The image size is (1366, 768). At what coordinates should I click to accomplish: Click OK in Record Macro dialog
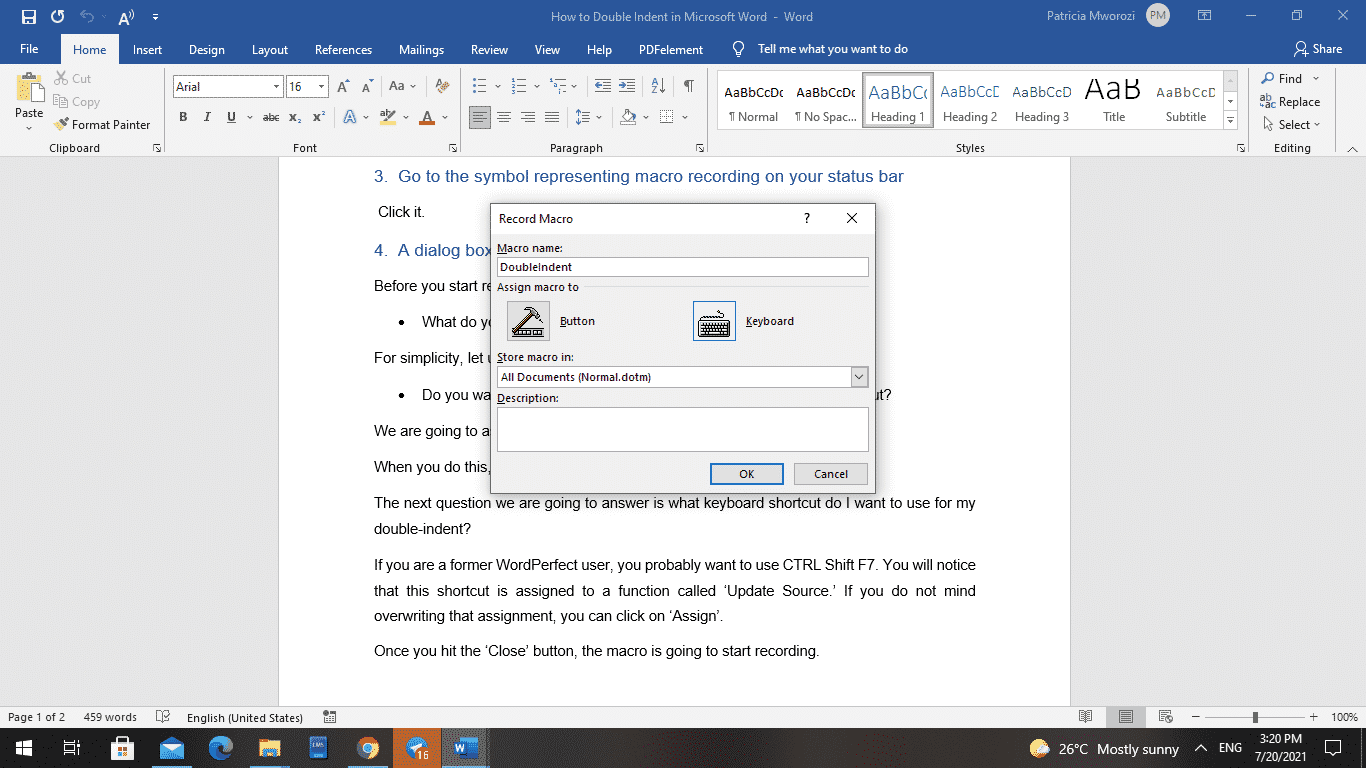click(x=746, y=474)
